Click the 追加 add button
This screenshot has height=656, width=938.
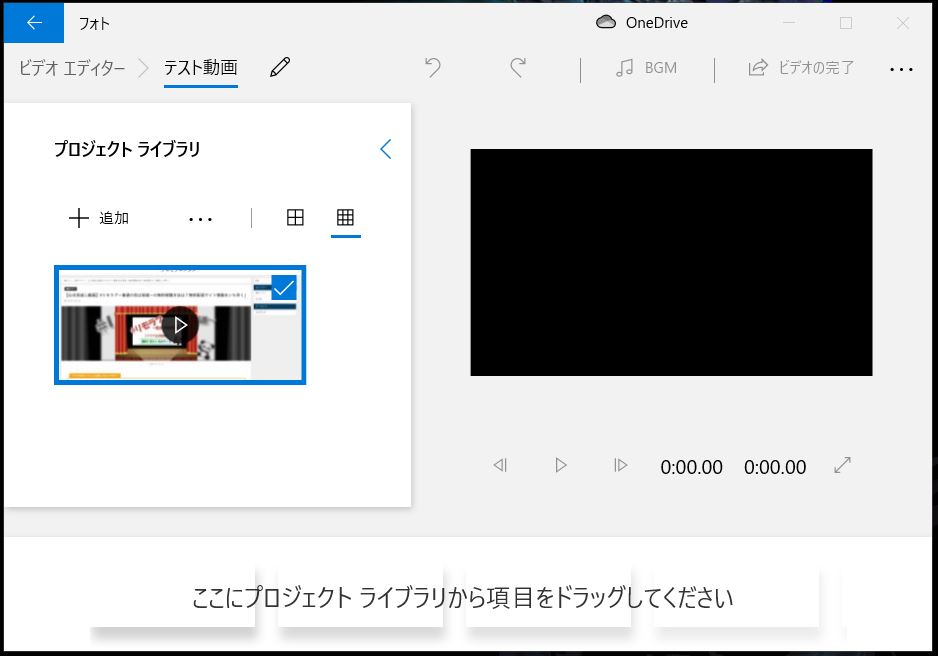pyautogui.click(x=99, y=218)
